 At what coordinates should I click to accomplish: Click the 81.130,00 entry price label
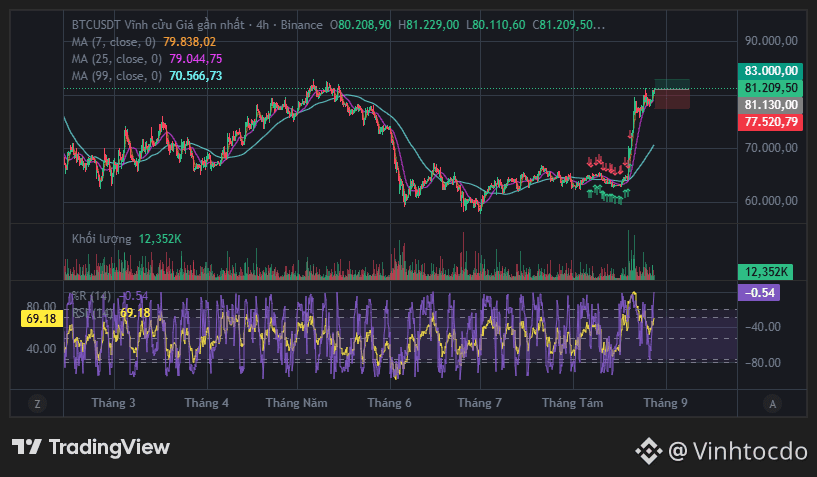[x=770, y=105]
